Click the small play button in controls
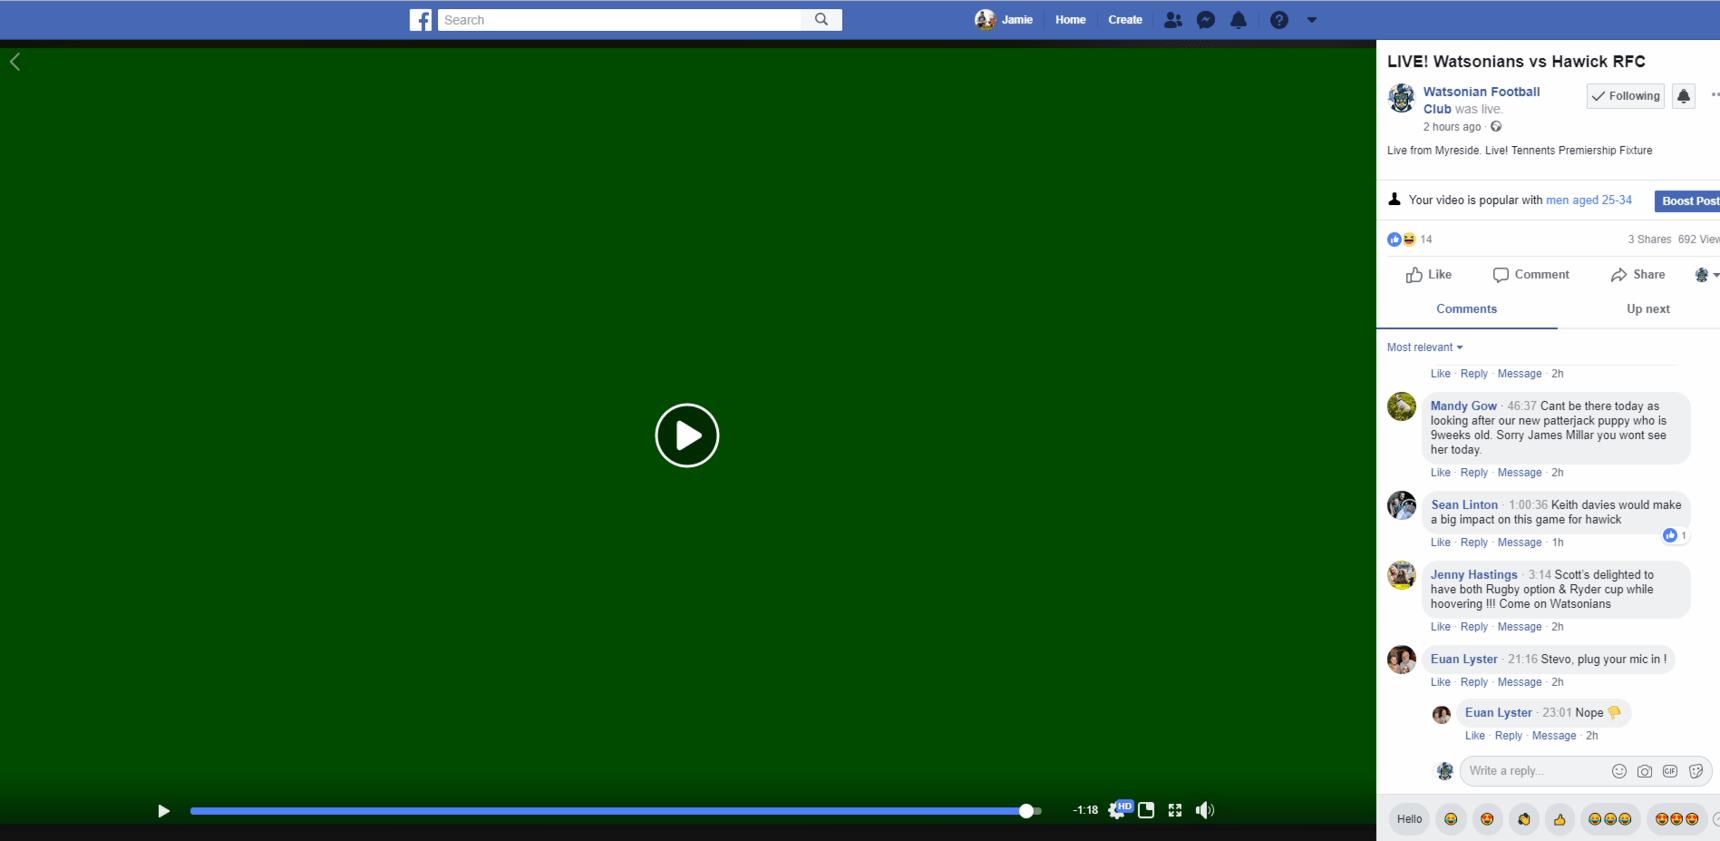This screenshot has height=841, width=1720. (x=164, y=811)
